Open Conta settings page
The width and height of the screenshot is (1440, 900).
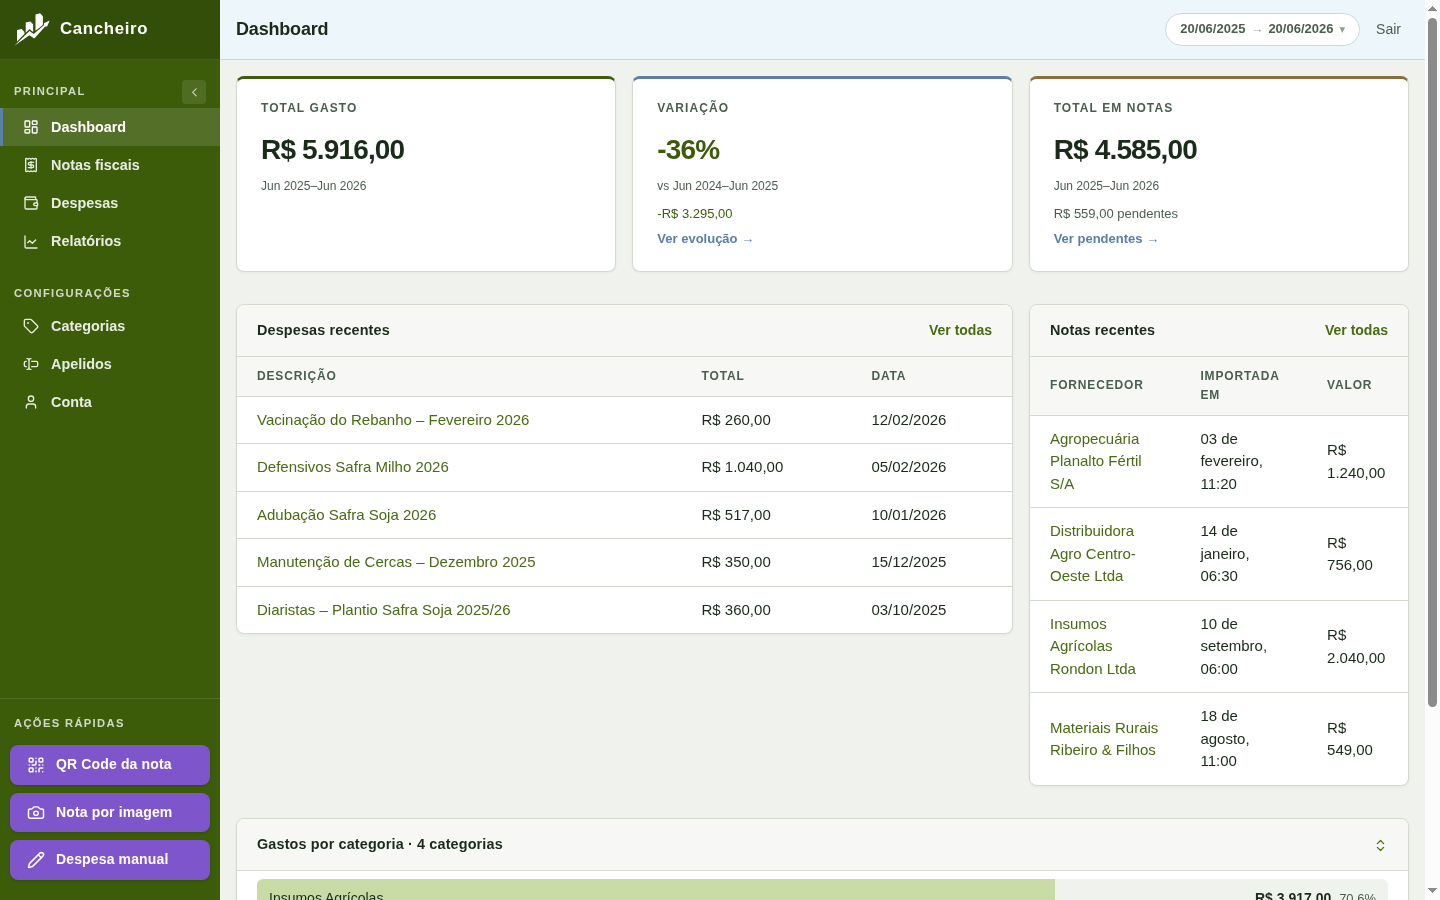110,402
